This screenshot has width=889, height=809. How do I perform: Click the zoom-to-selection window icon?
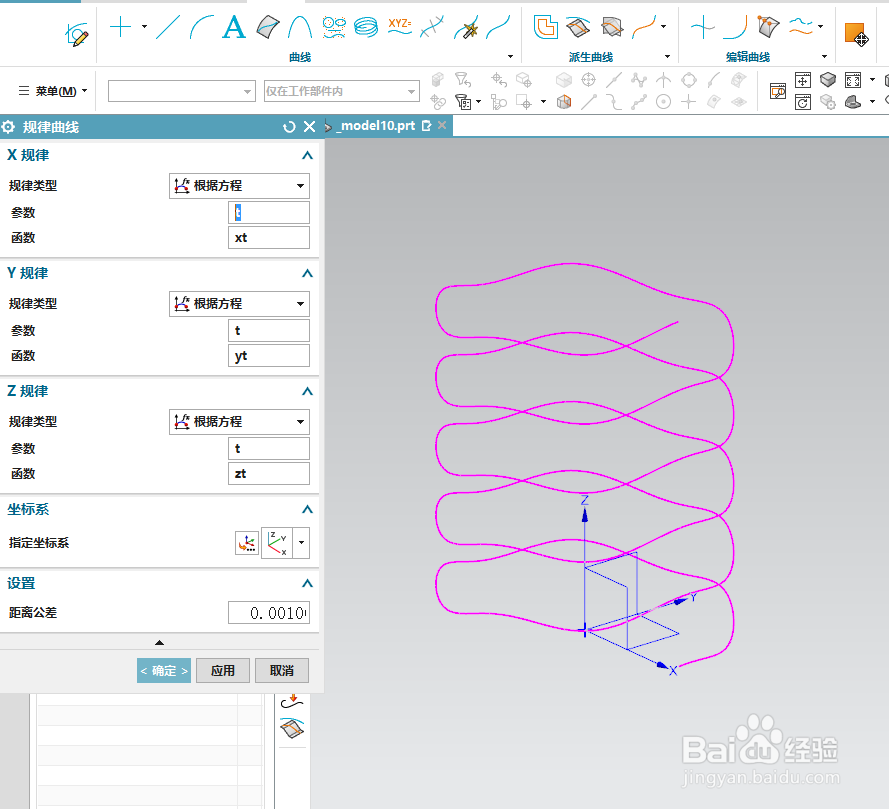tap(778, 91)
